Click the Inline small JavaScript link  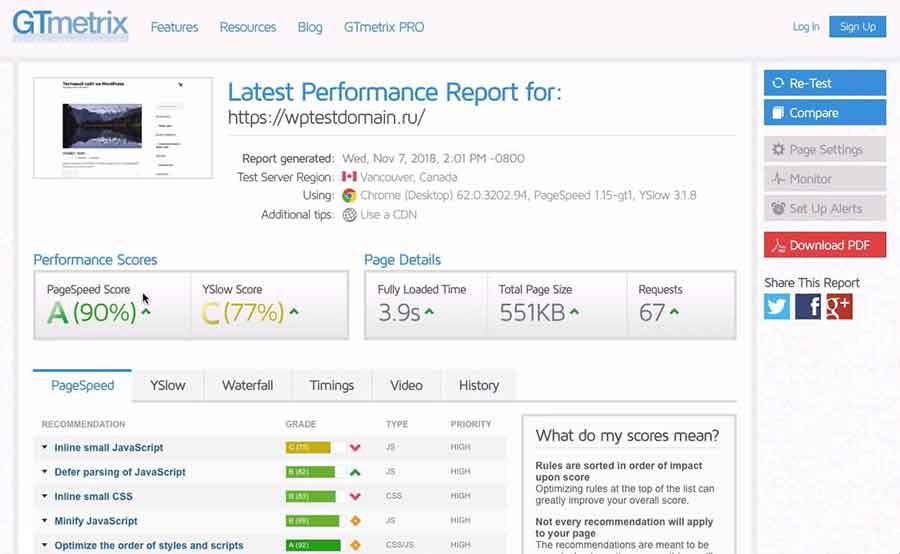109,448
